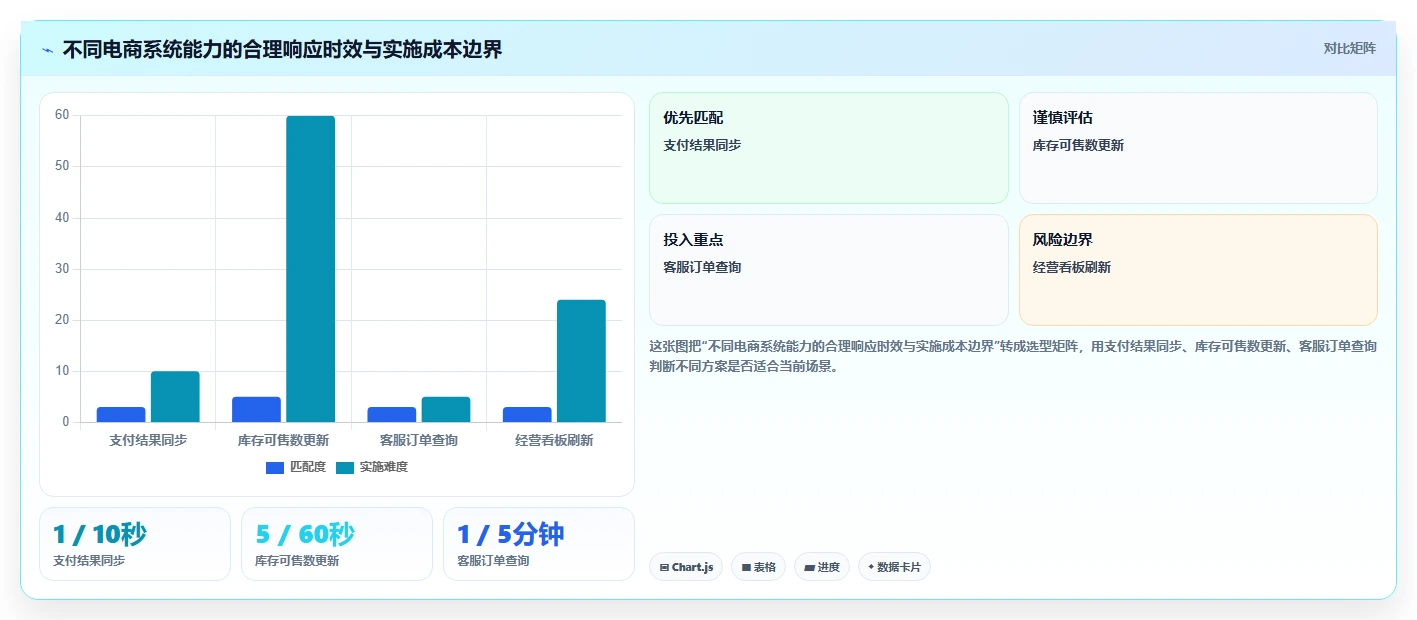
Task: Click 支付结果同步 text in 优先匹配 card
Action: pyautogui.click(x=702, y=145)
